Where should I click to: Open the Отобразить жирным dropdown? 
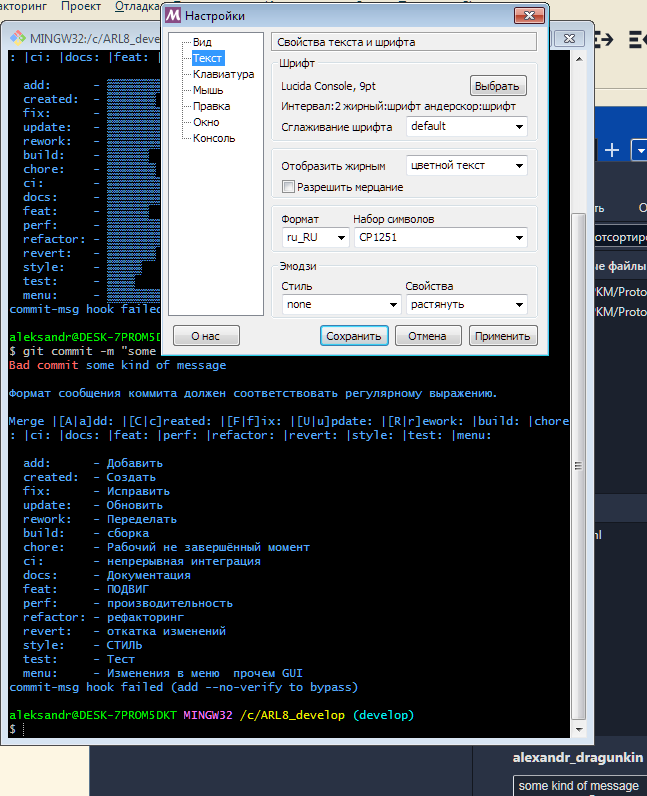coord(466,165)
